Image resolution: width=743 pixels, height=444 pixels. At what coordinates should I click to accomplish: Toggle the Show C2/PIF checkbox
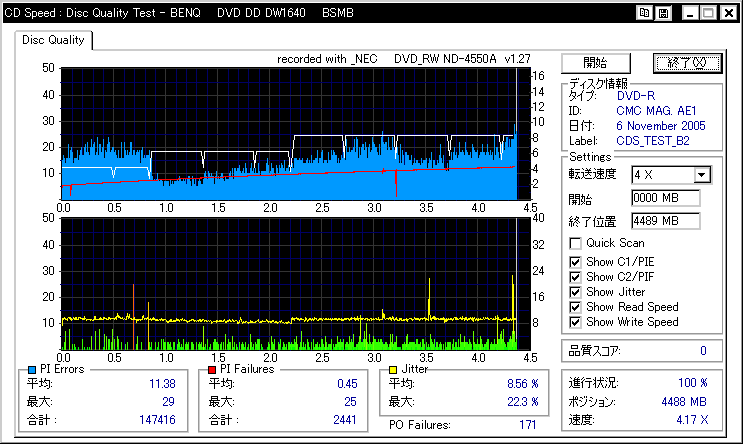click(x=575, y=277)
